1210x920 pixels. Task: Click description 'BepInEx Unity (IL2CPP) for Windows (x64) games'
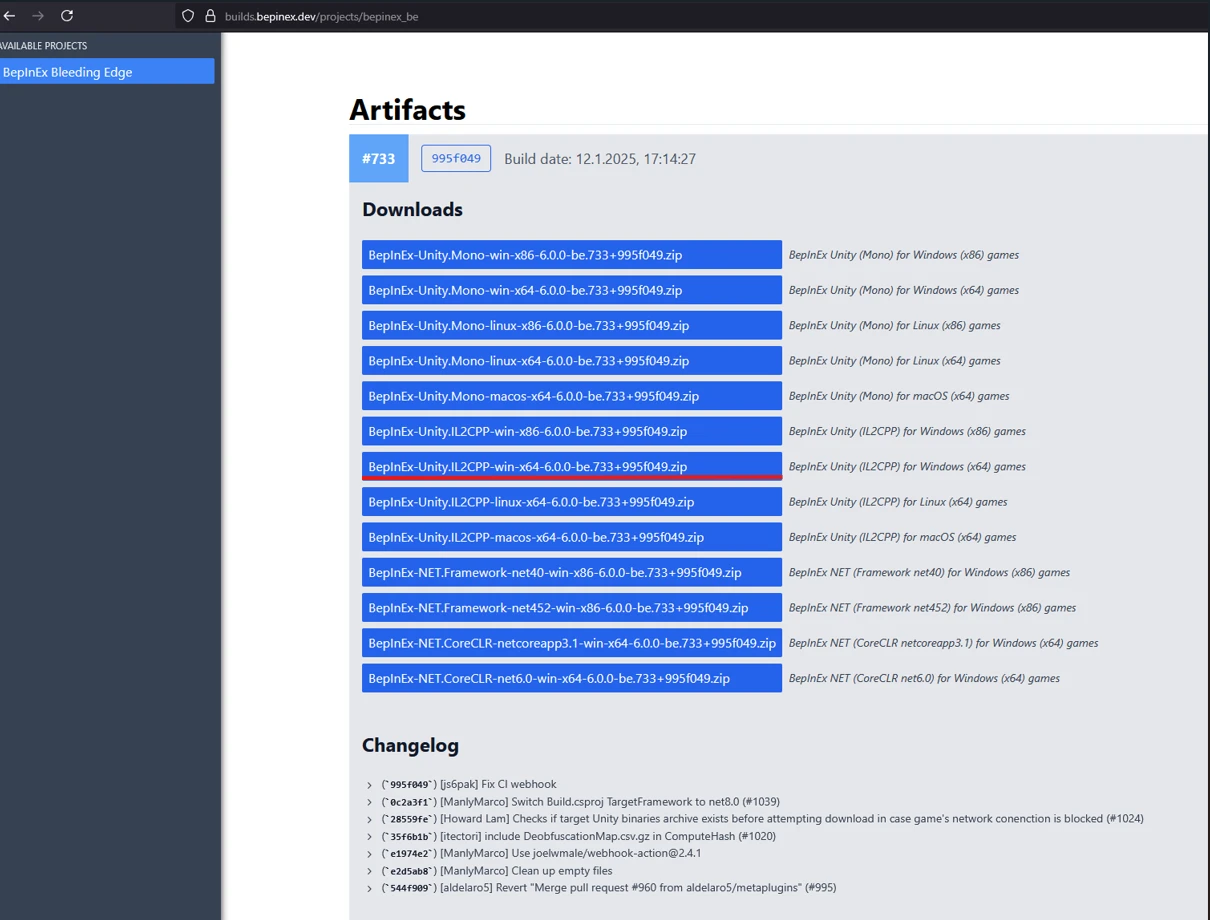point(907,467)
